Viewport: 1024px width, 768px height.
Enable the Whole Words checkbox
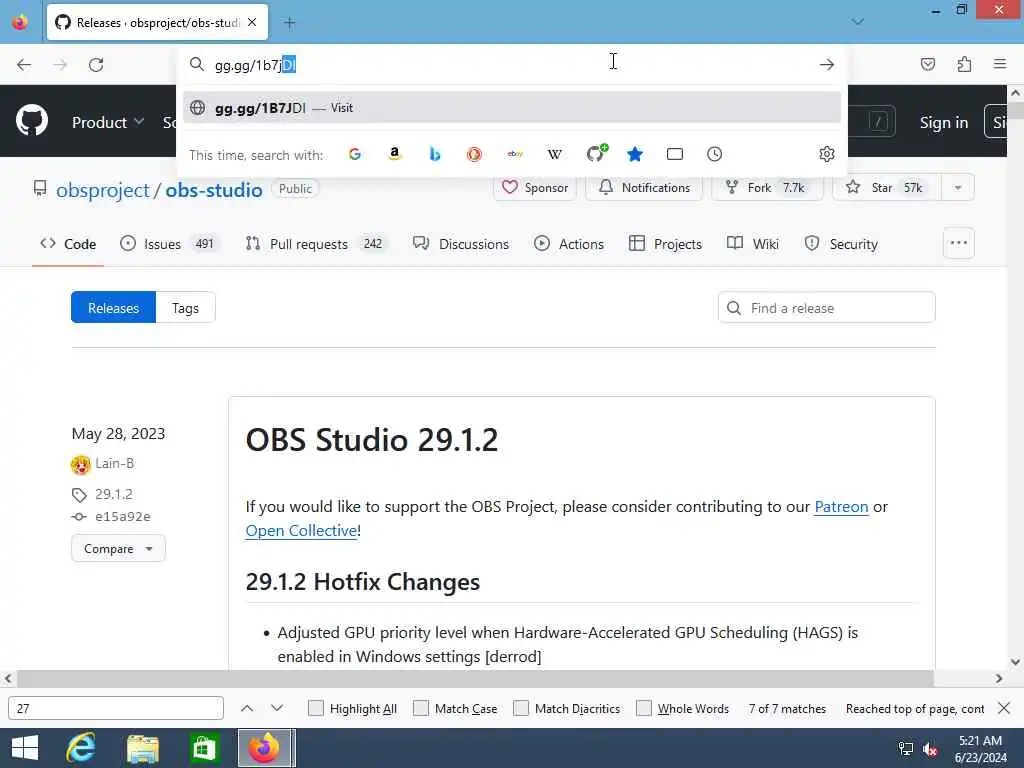[644, 708]
